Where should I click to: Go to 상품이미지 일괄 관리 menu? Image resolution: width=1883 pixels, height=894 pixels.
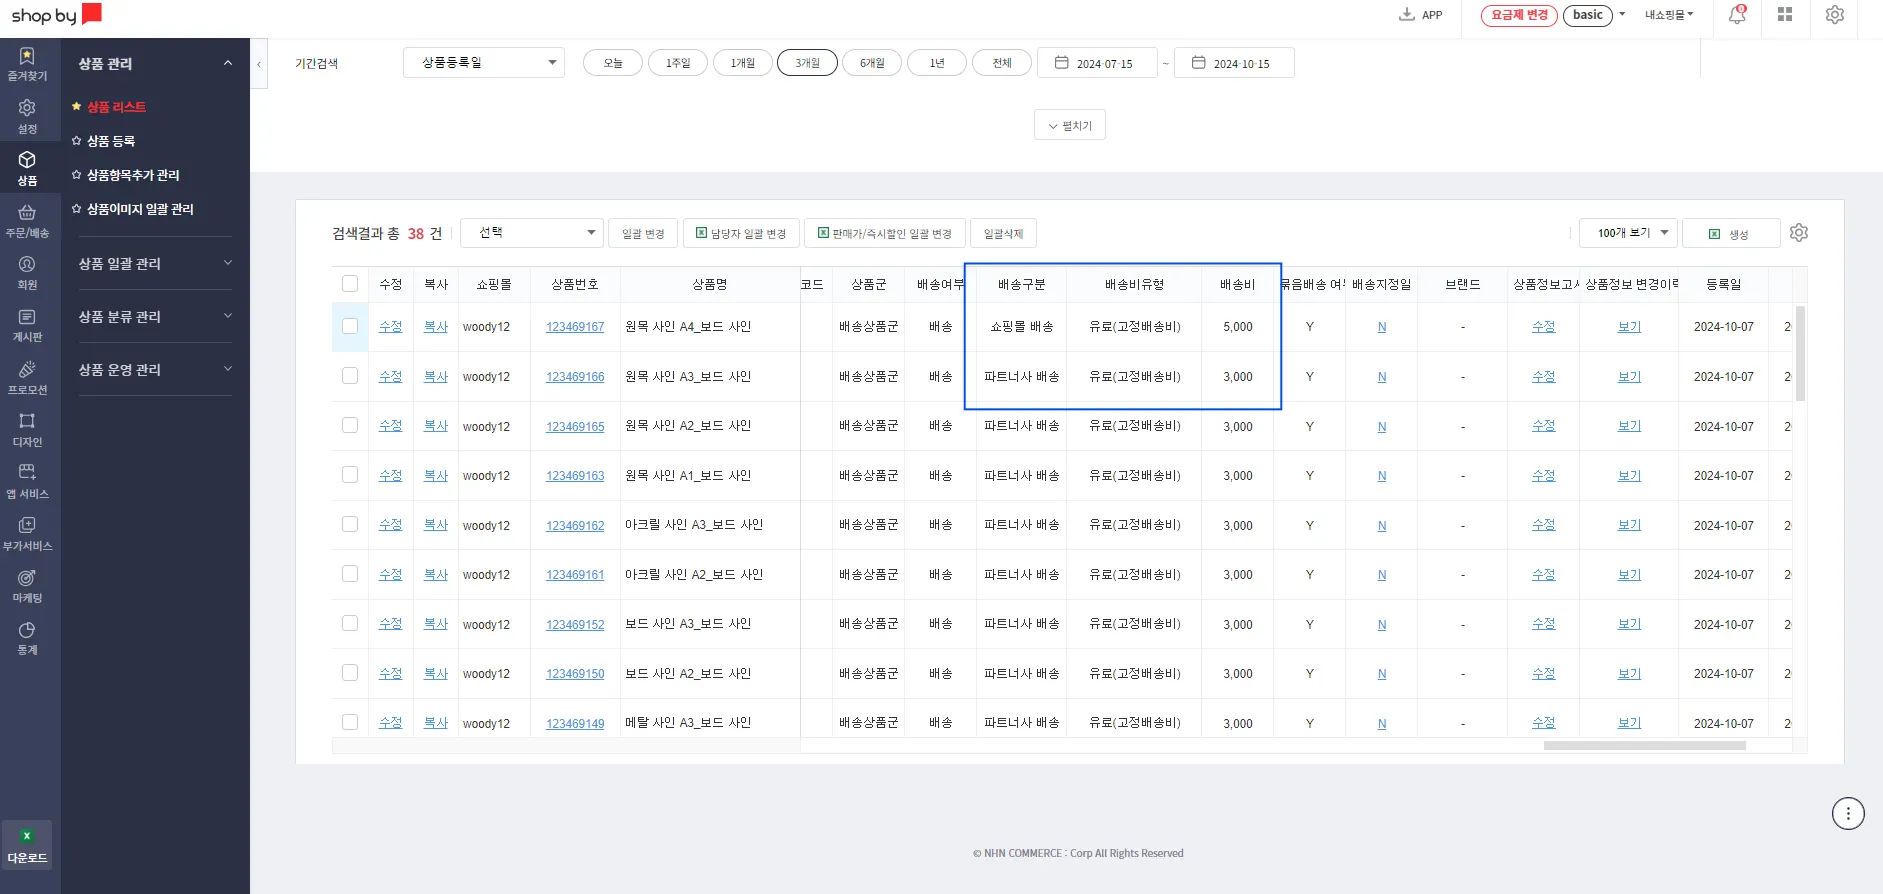point(140,209)
